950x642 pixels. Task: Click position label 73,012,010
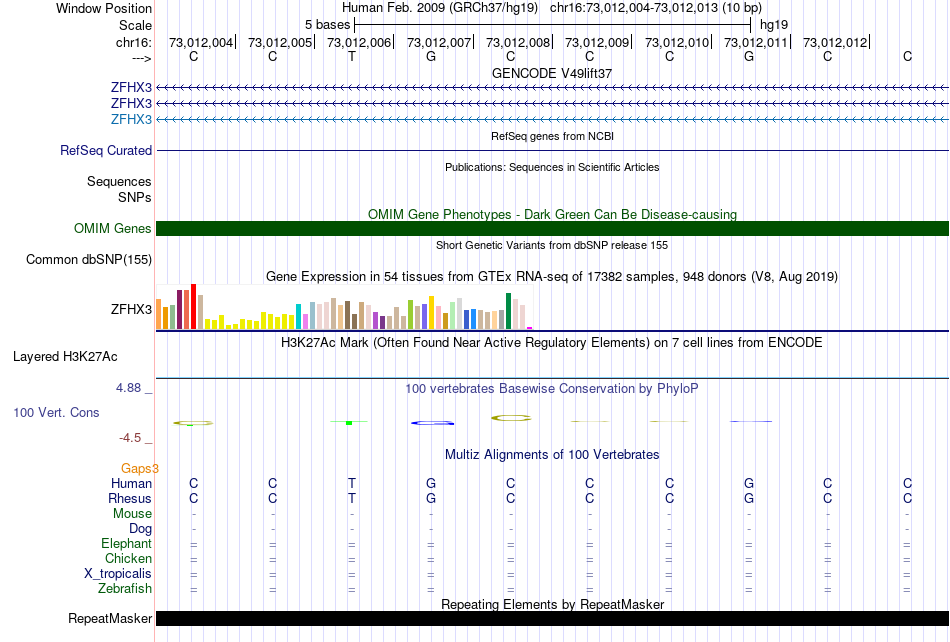[677, 42]
